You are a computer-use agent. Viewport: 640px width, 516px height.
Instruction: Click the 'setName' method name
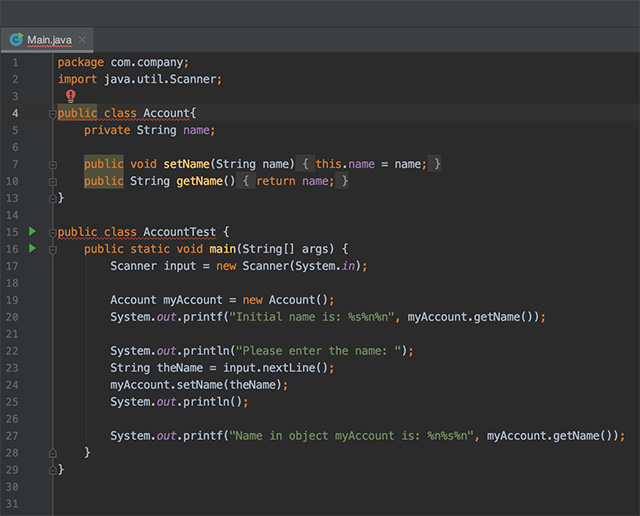[186, 164]
